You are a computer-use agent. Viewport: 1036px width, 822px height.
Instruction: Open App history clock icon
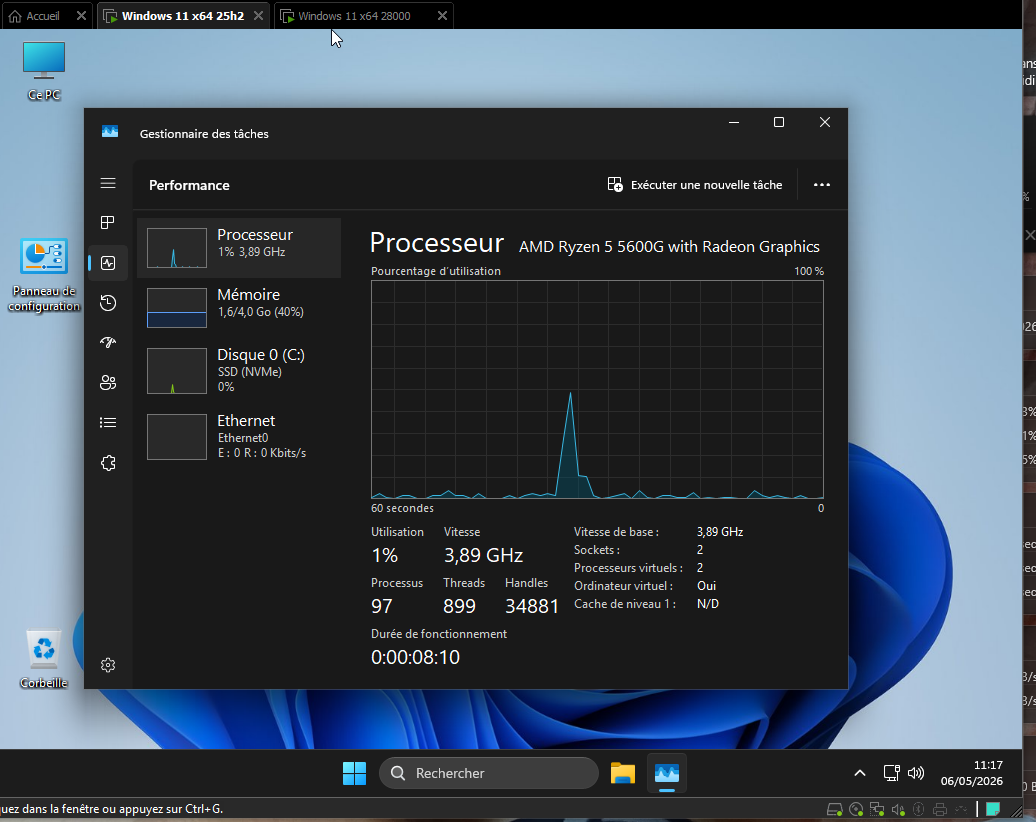(x=108, y=303)
